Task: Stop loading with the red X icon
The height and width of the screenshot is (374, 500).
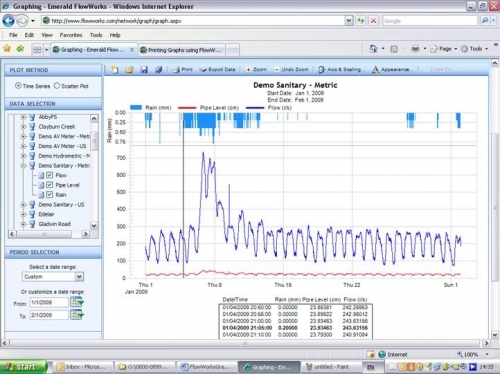Action: [x=373, y=21]
